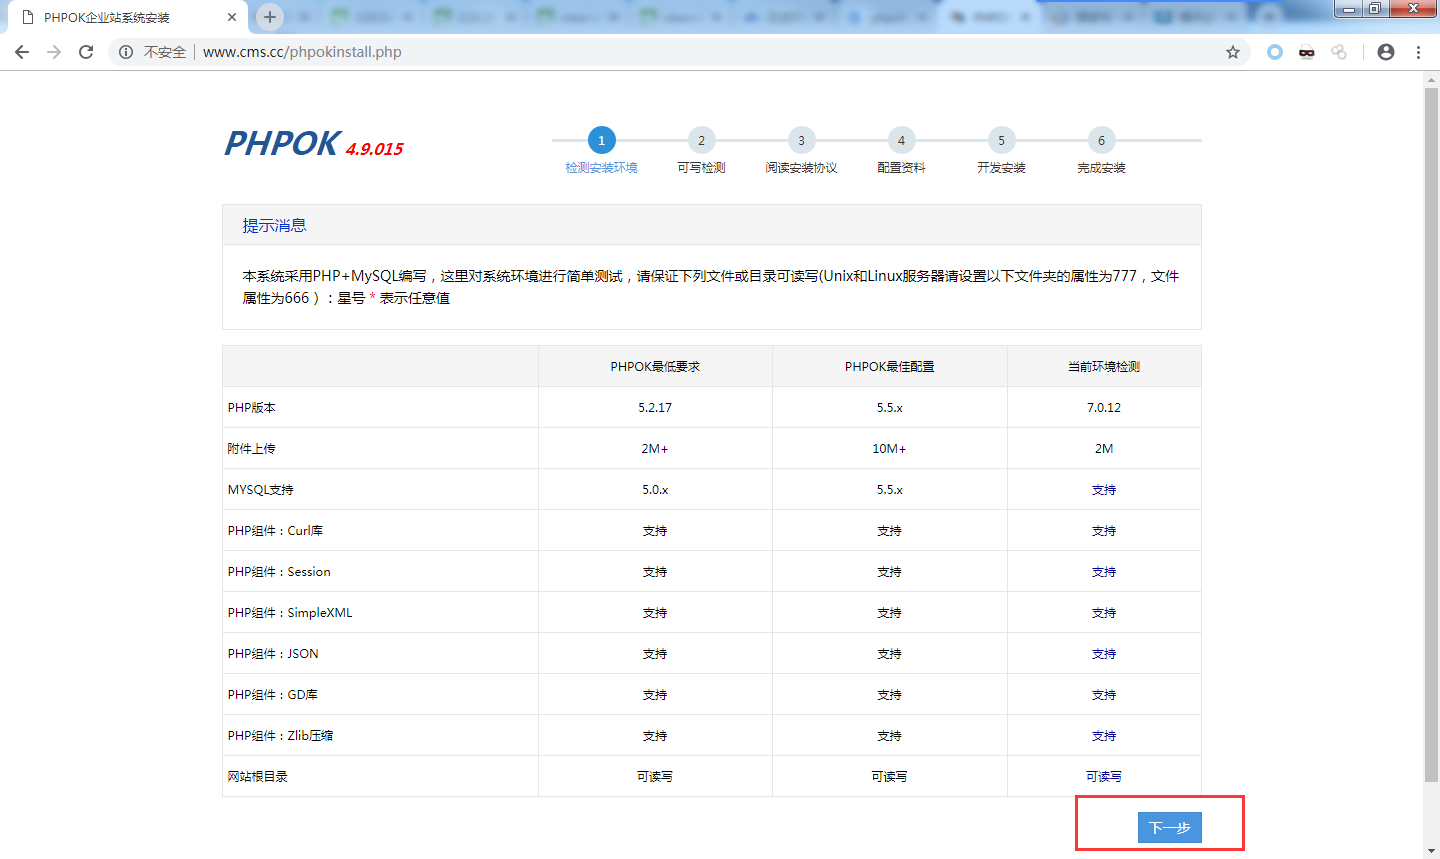Viewport: 1440px width, 859px height.
Task: Open the blue circle extension icon
Action: pyautogui.click(x=1275, y=52)
